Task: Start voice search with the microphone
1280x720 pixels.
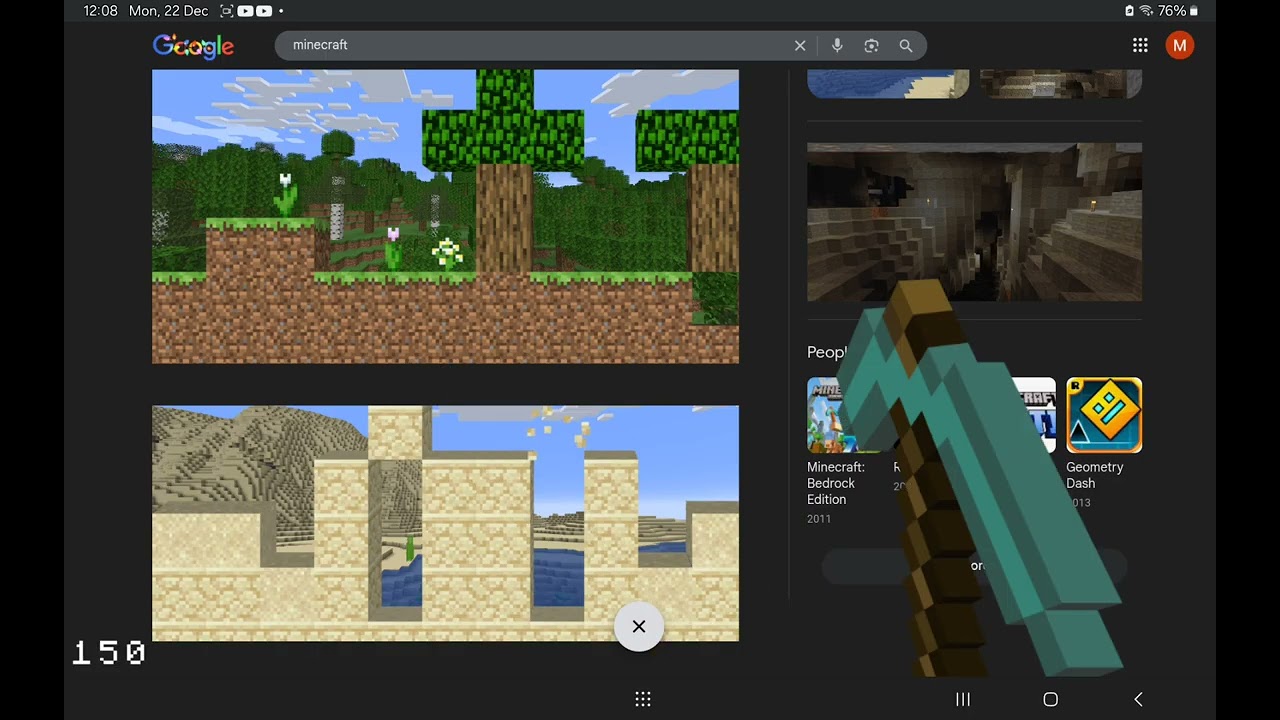Action: point(837,46)
